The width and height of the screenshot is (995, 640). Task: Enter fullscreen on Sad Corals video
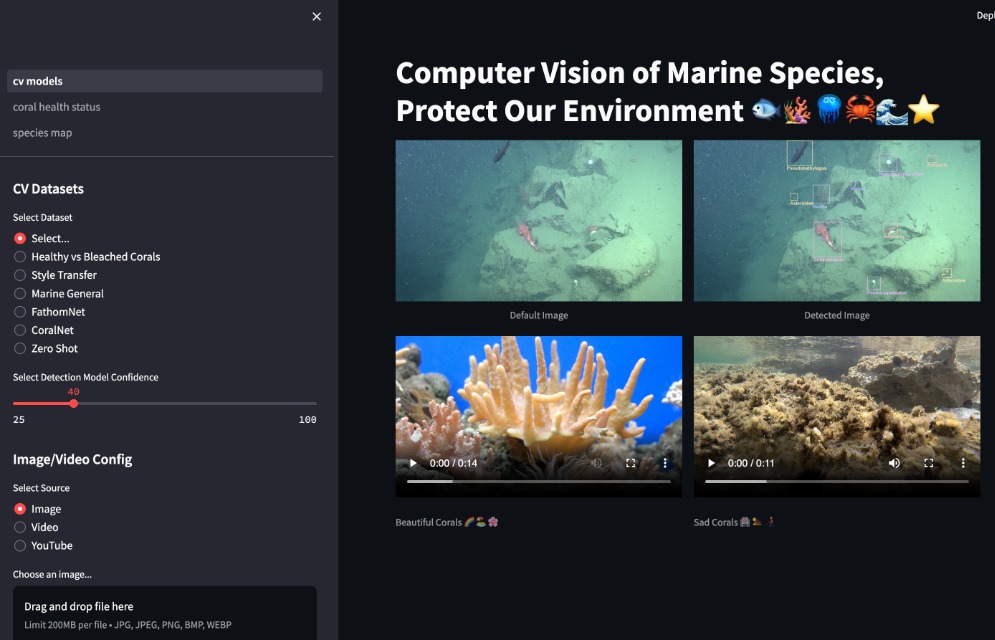click(x=929, y=463)
